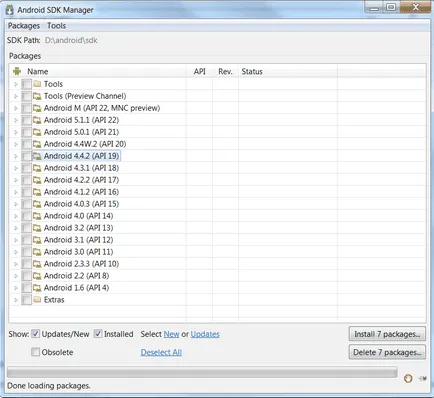Click the Android M package folder icon

coord(37,108)
